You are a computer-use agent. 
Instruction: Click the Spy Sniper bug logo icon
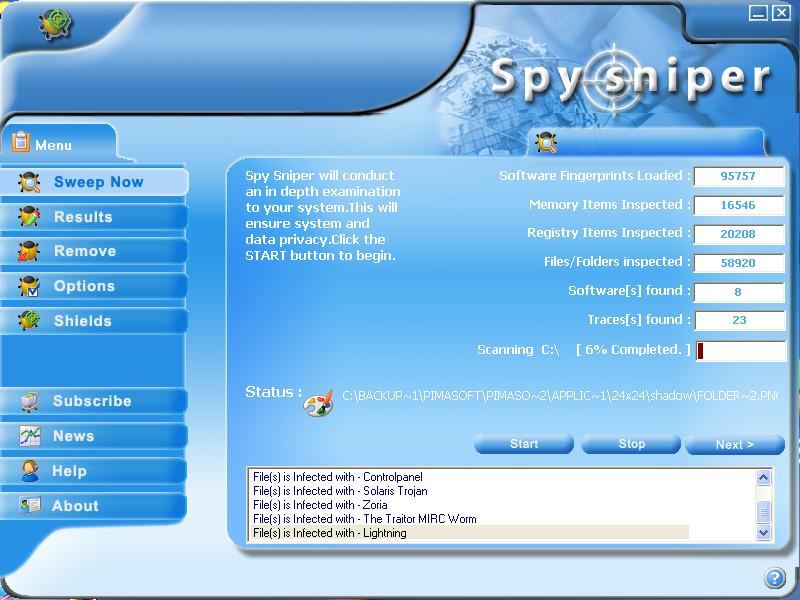(56, 24)
